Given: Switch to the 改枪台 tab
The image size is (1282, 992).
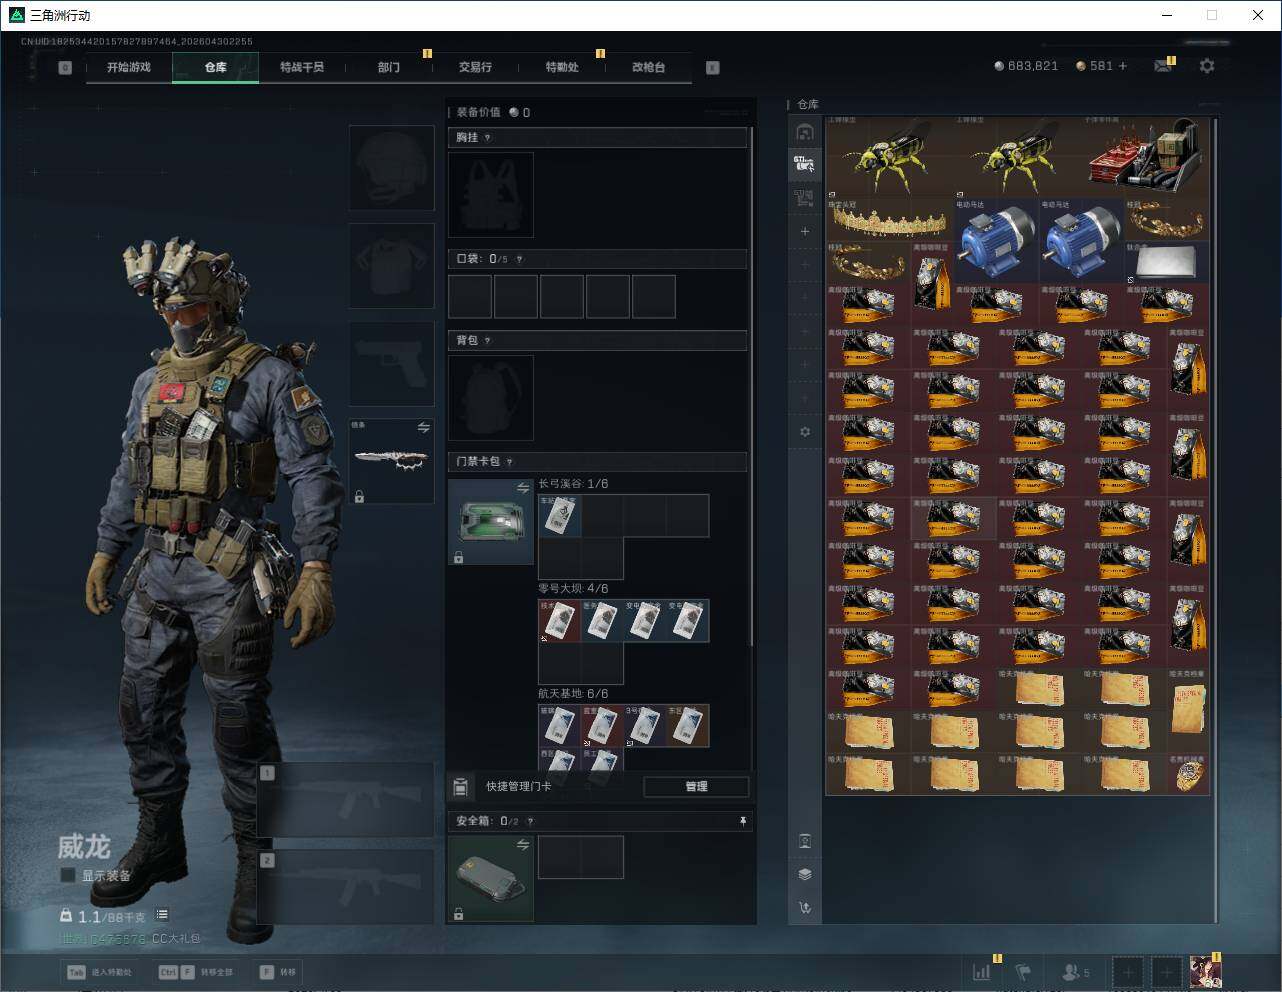Looking at the screenshot, I should click(648, 67).
